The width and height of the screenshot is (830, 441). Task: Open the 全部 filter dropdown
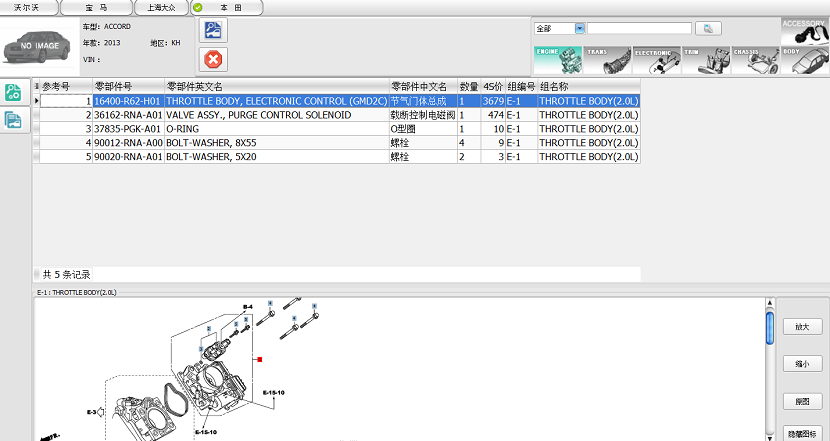[580, 29]
